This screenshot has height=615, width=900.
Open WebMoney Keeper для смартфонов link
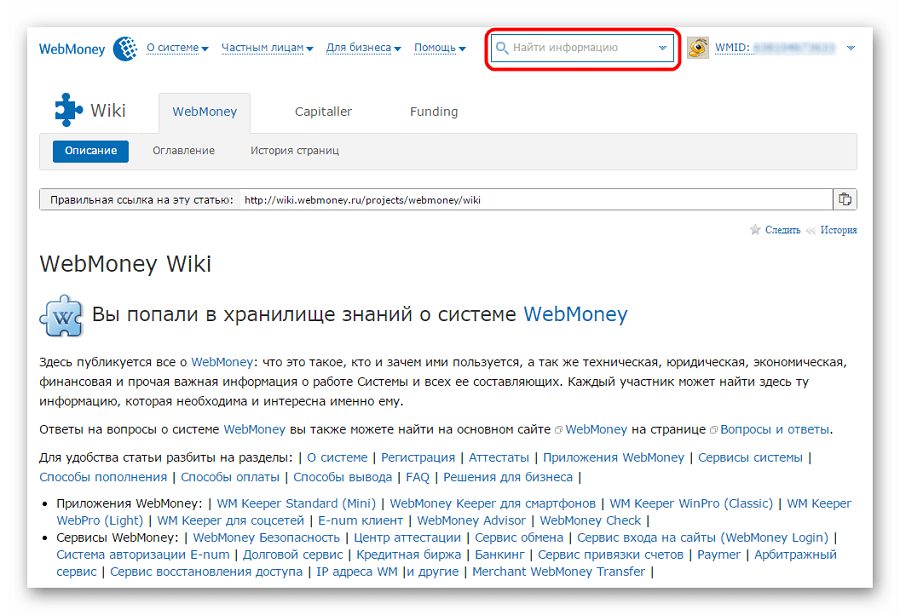click(492, 504)
